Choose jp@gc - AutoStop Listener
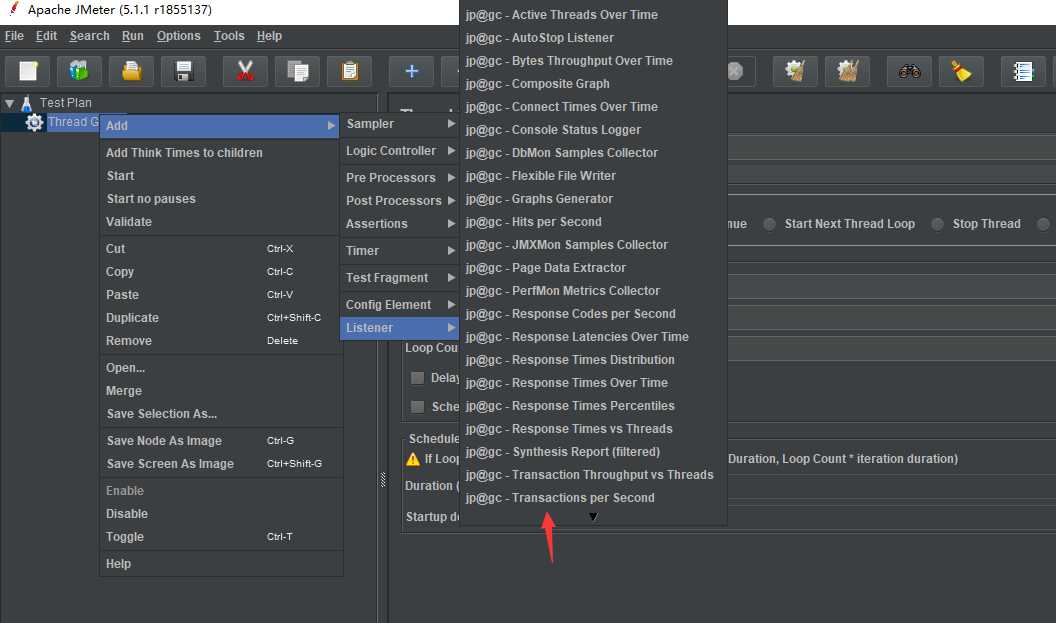The width and height of the screenshot is (1056, 623). click(x=593, y=38)
